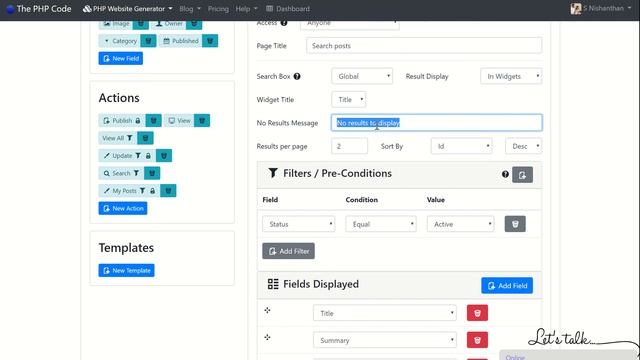640x360 pixels.
Task: Click the gray add icon in Filters header
Action: click(522, 175)
